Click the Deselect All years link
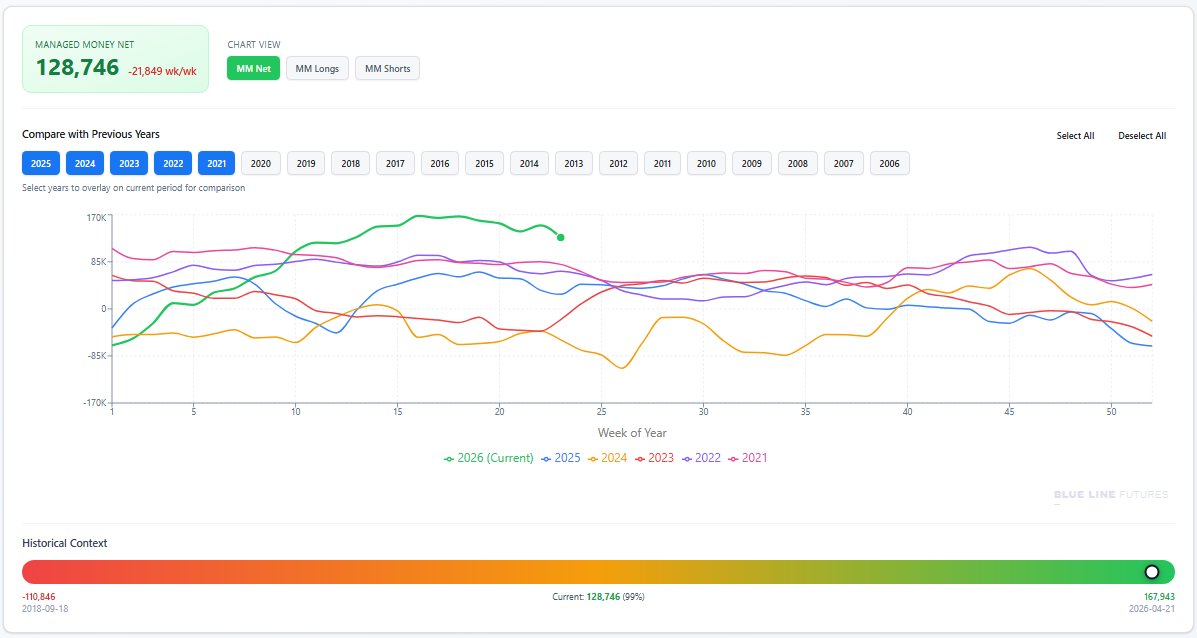1197x638 pixels. pos(1142,136)
